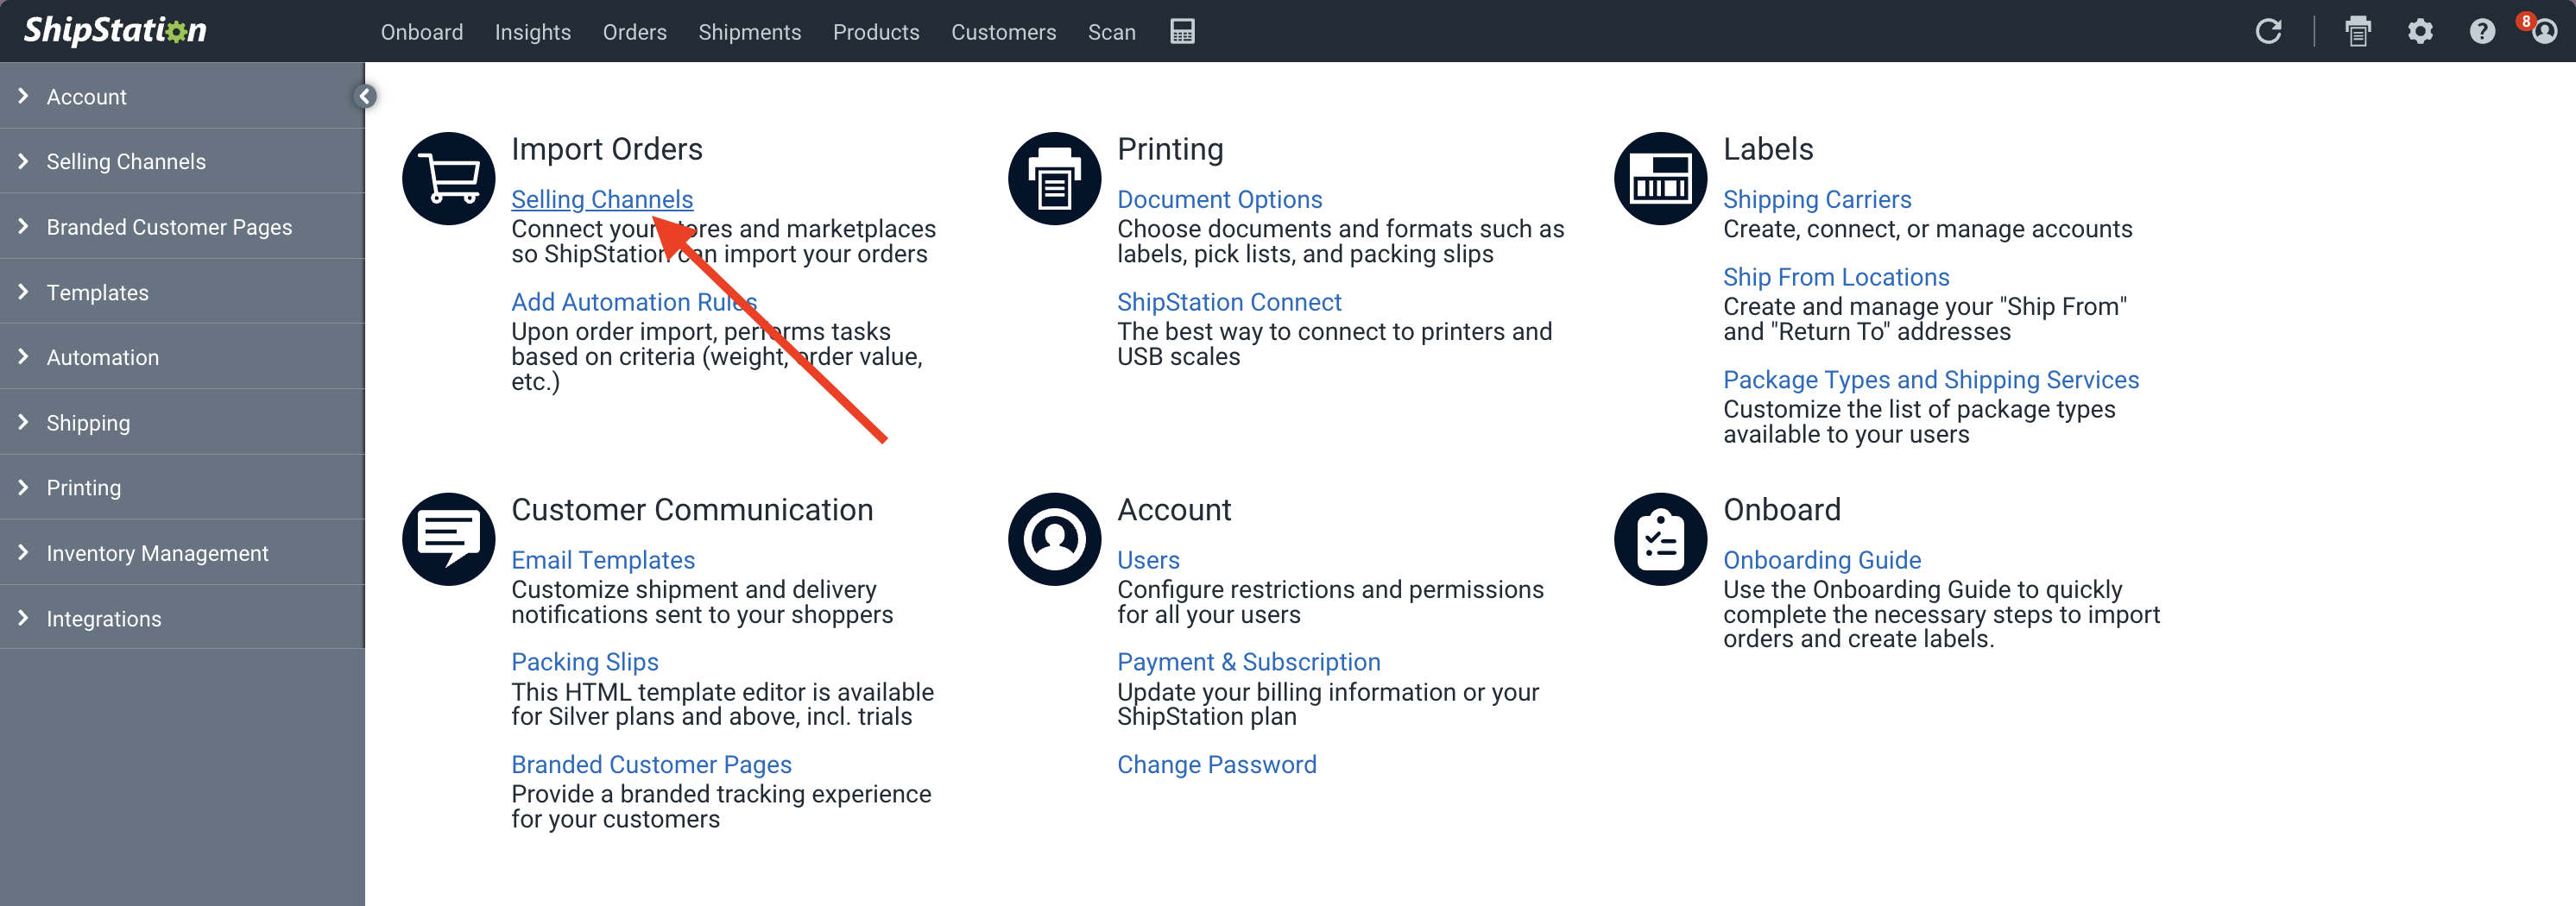Open the Shipments tab
The width and height of the screenshot is (2576, 906).
pos(750,32)
